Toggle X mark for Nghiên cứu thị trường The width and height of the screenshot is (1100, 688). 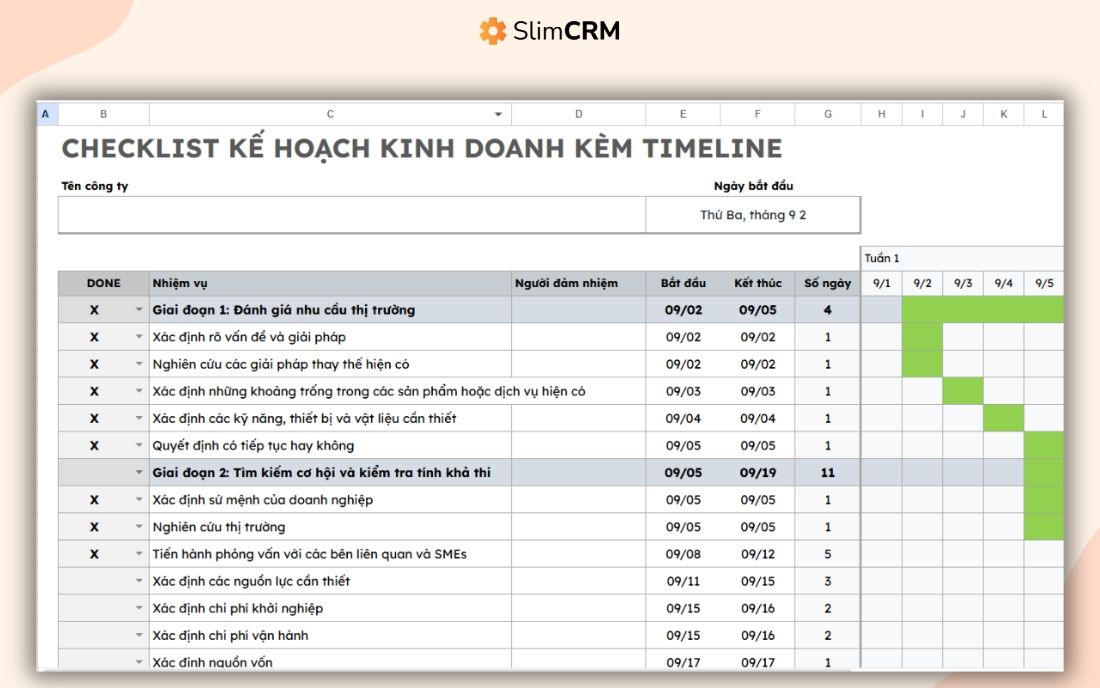click(94, 527)
